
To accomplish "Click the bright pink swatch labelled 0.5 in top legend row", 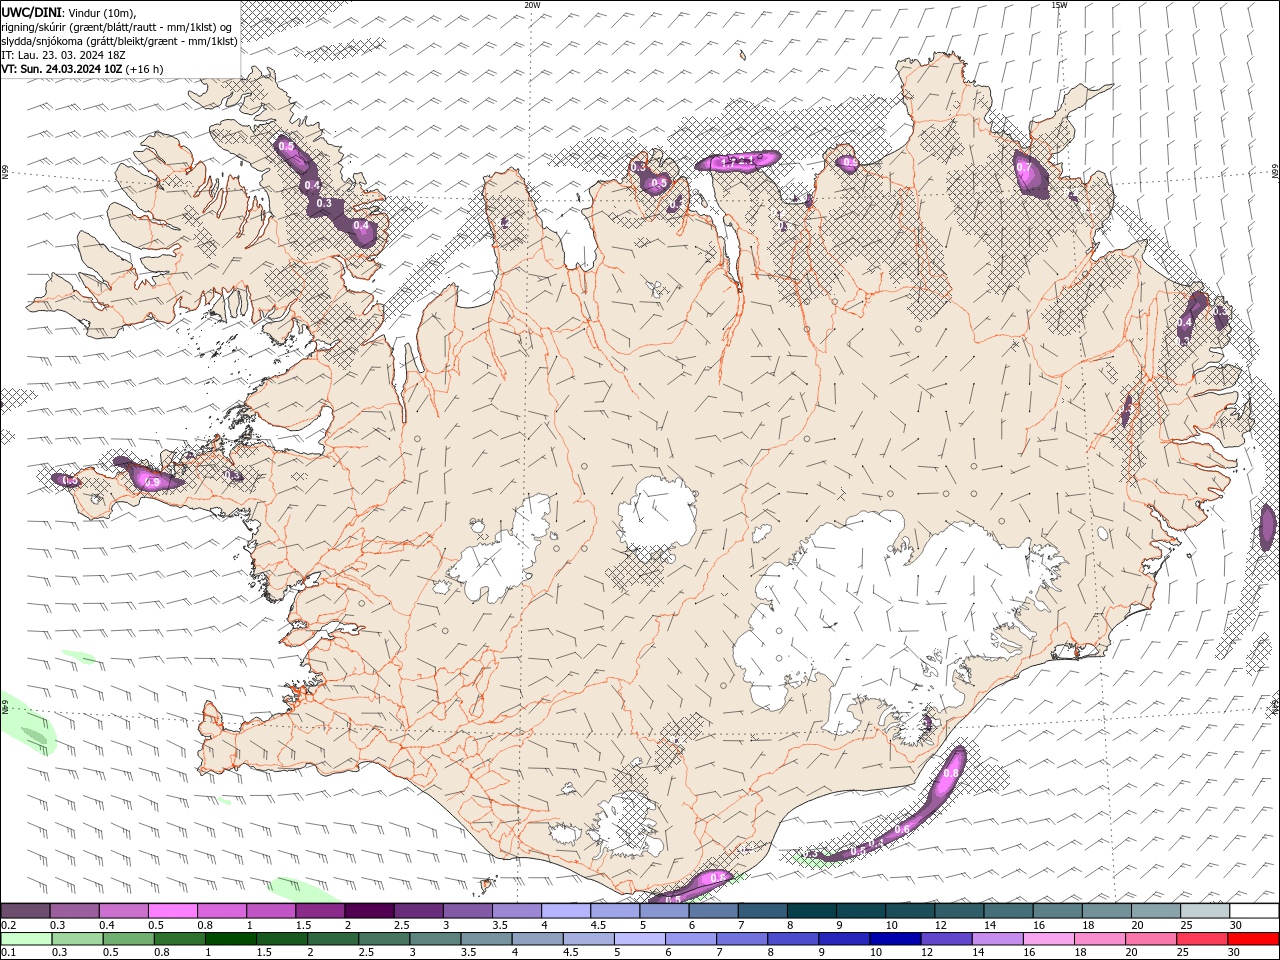I will pyautogui.click(x=172, y=911).
